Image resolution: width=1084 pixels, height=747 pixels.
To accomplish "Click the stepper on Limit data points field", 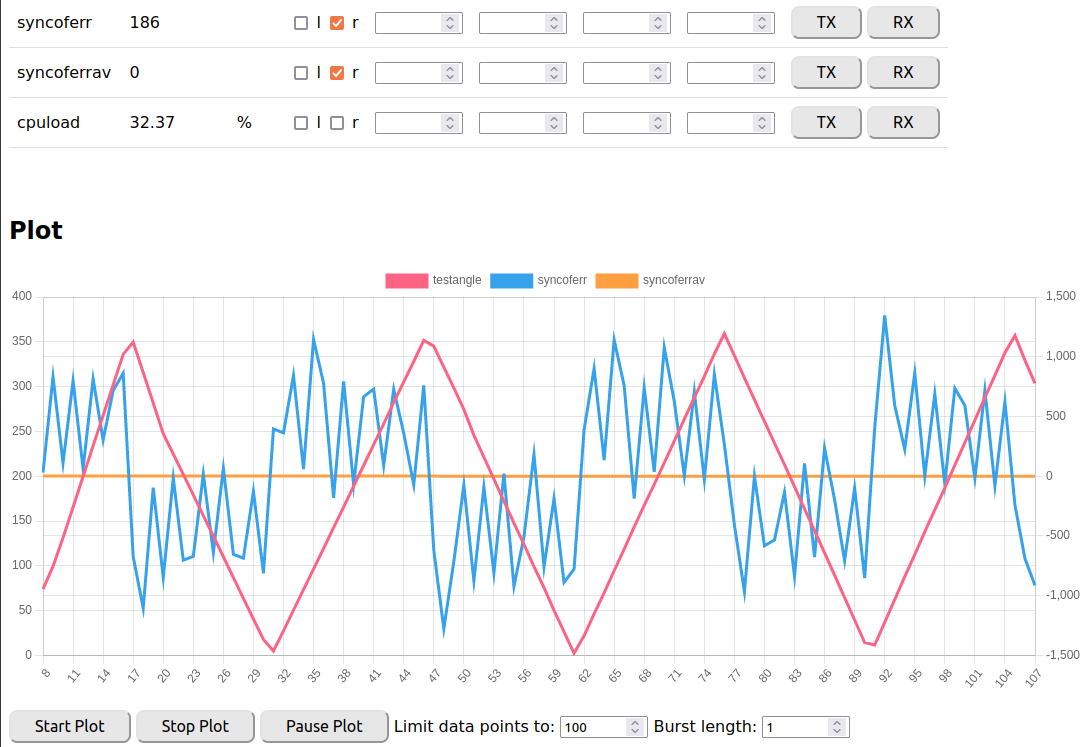I will 636,727.
